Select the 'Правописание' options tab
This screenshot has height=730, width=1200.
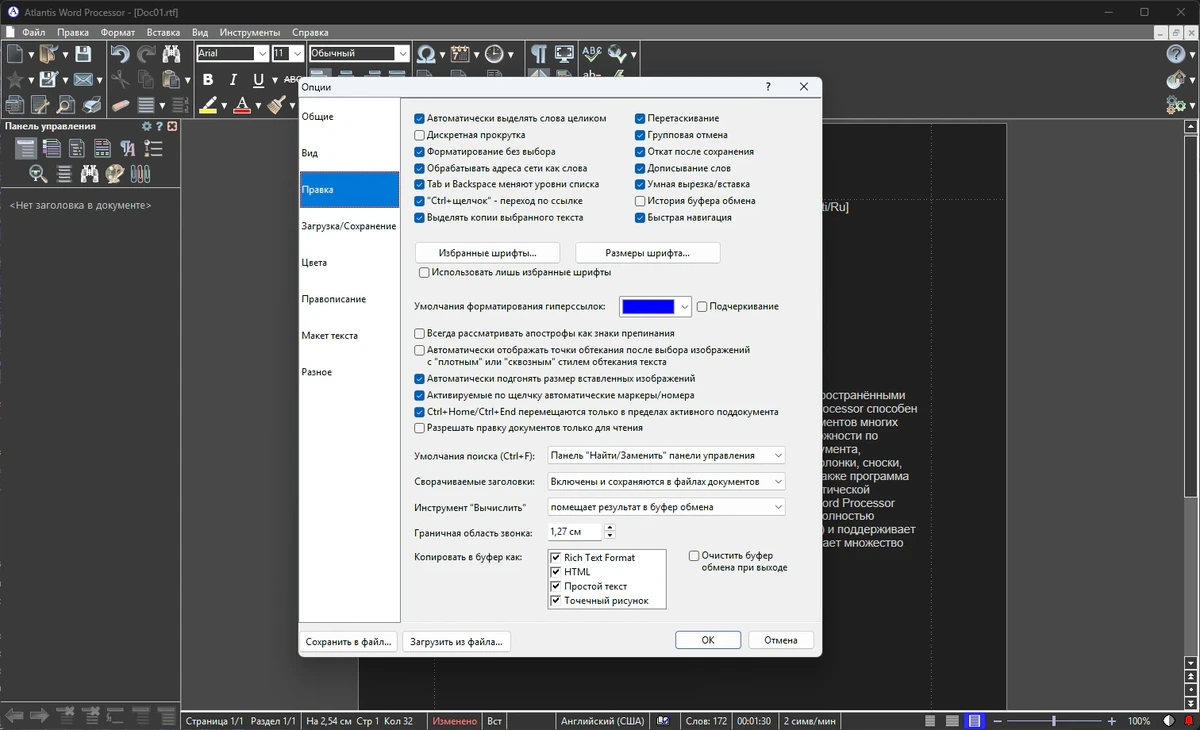(349, 299)
